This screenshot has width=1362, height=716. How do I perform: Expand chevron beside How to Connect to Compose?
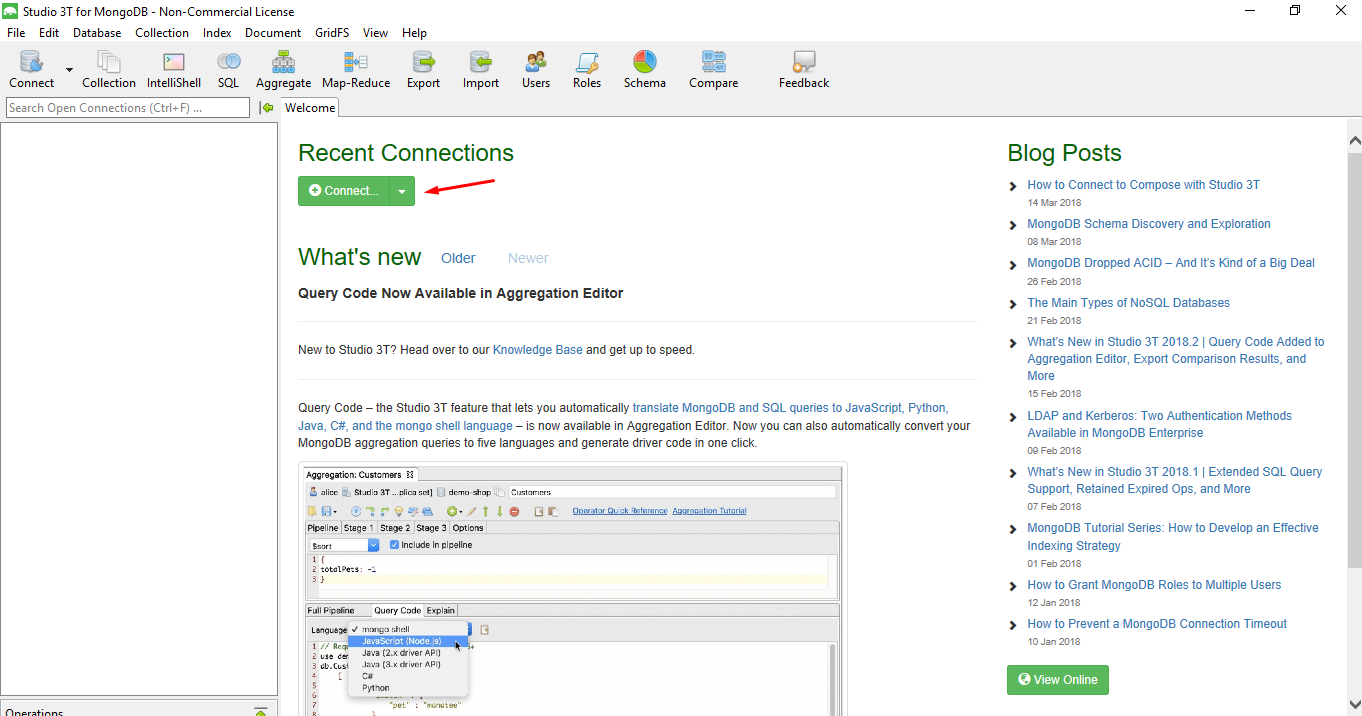coord(1013,186)
